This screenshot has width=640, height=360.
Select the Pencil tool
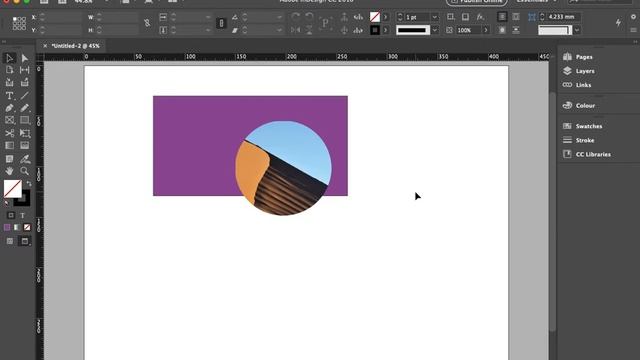(x=24, y=108)
